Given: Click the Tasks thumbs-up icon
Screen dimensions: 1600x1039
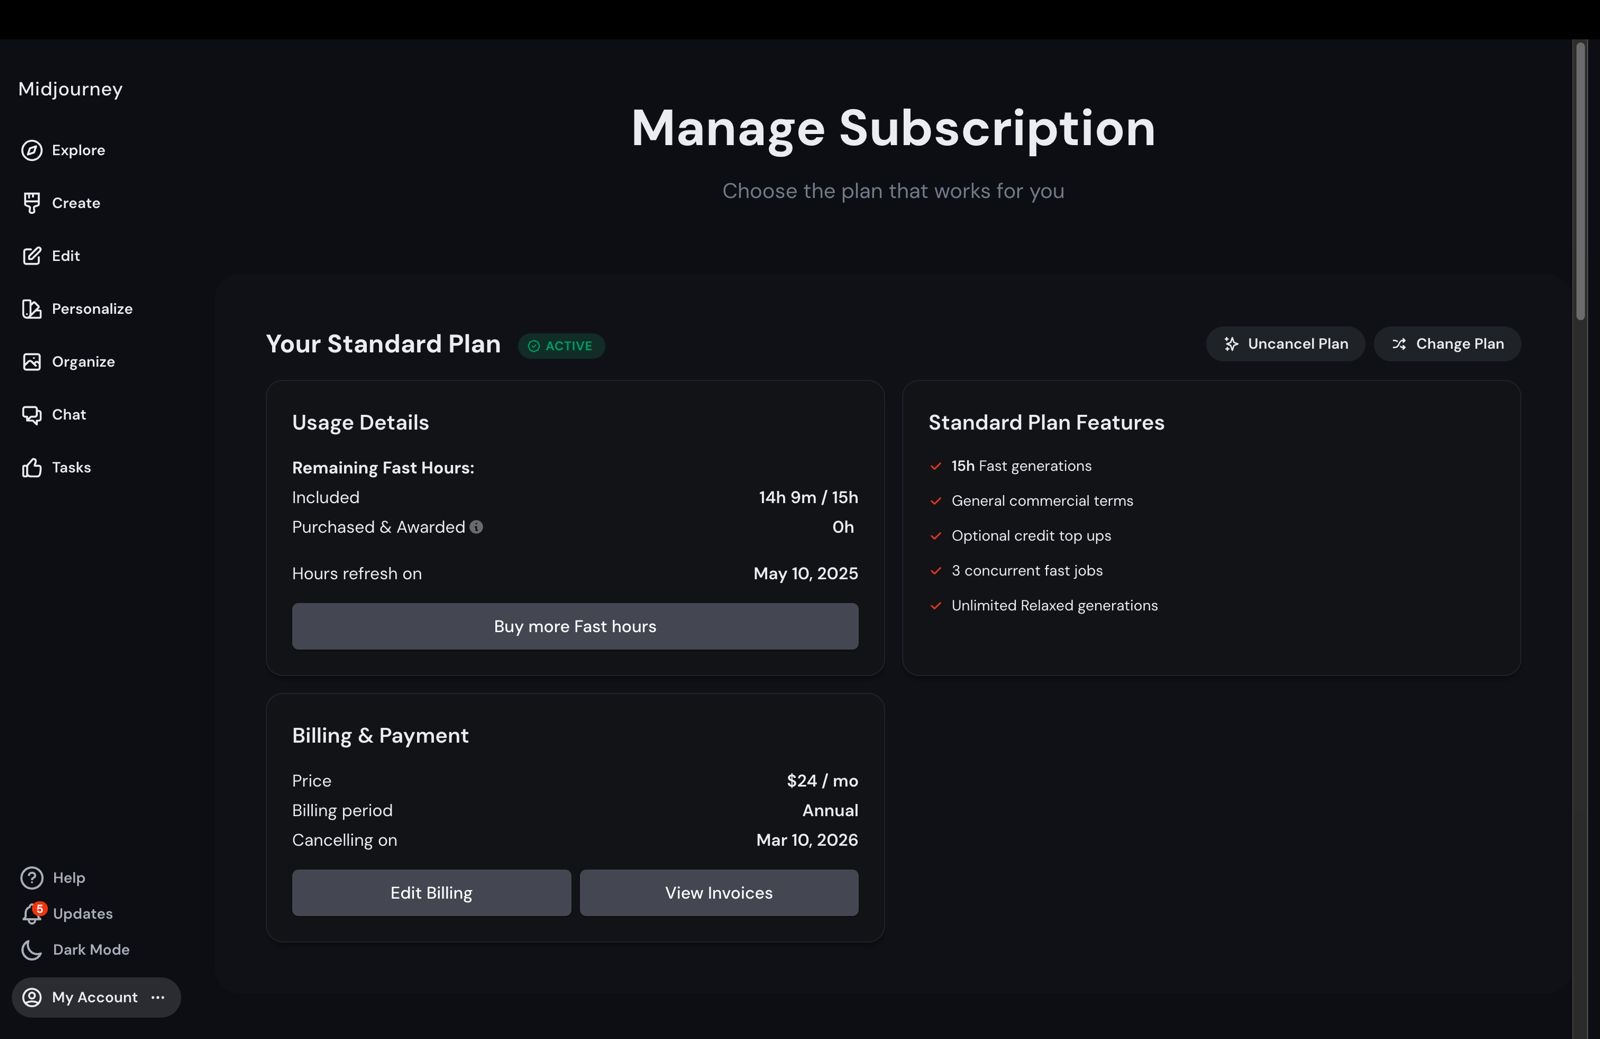Looking at the screenshot, I should (32, 468).
